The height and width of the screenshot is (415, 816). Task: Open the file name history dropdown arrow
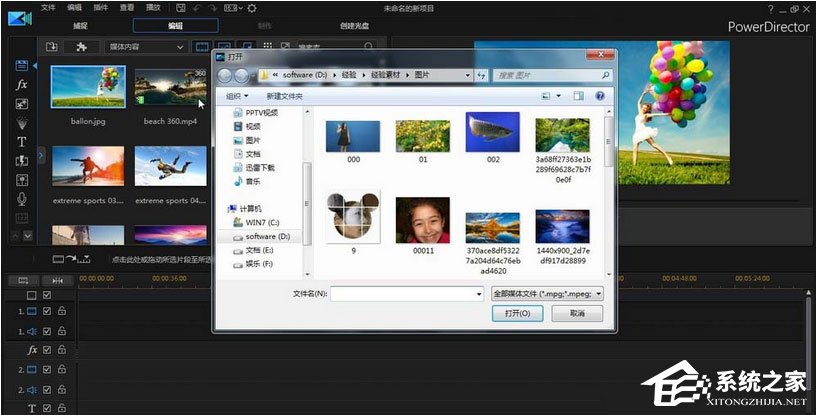click(x=479, y=294)
